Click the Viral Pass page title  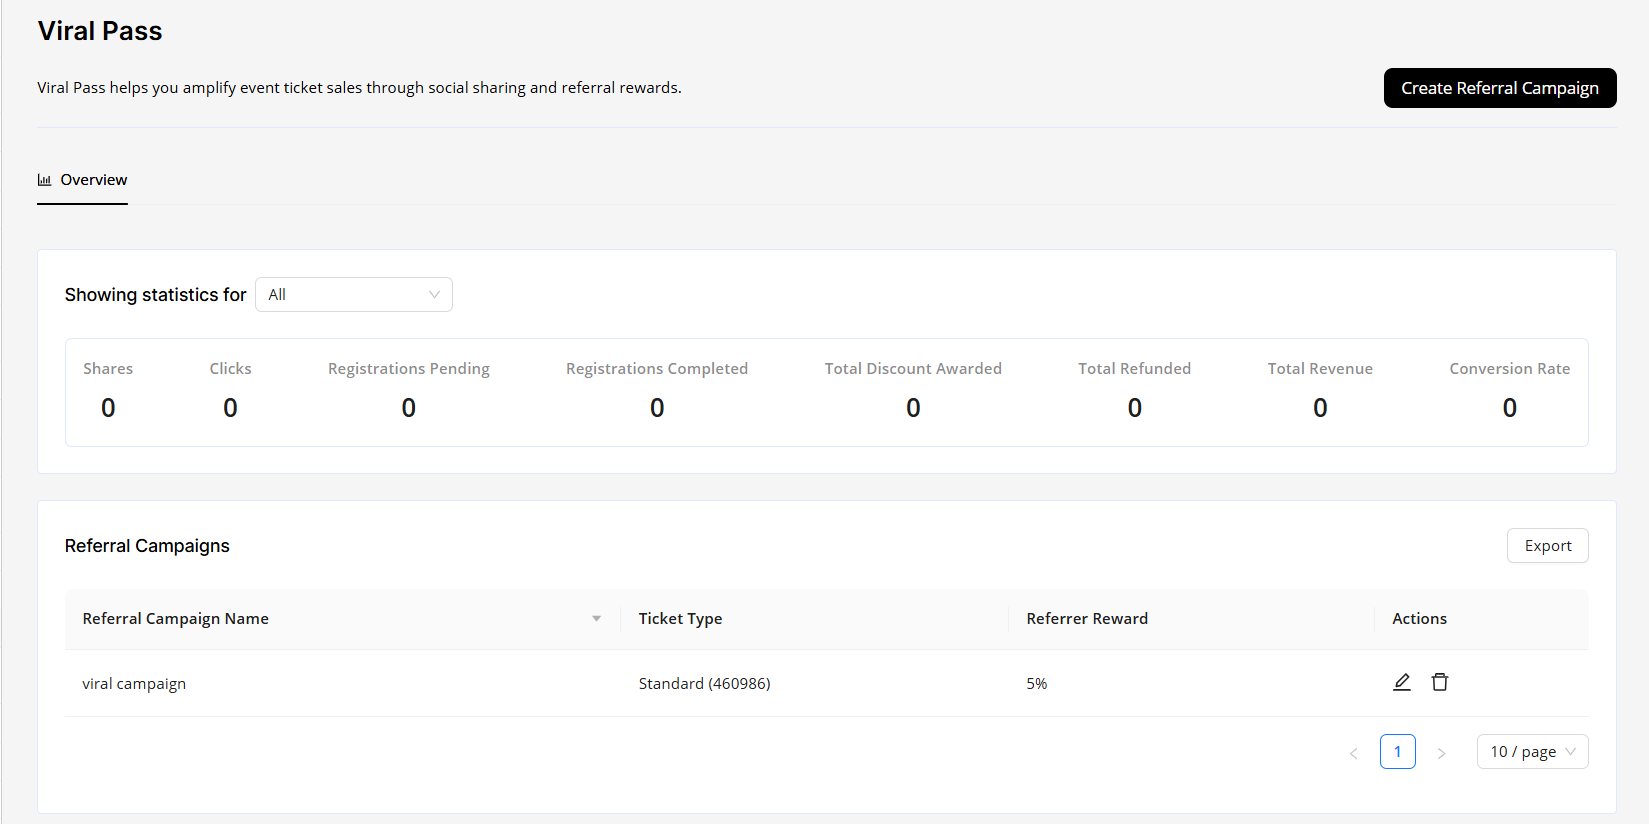(x=100, y=31)
